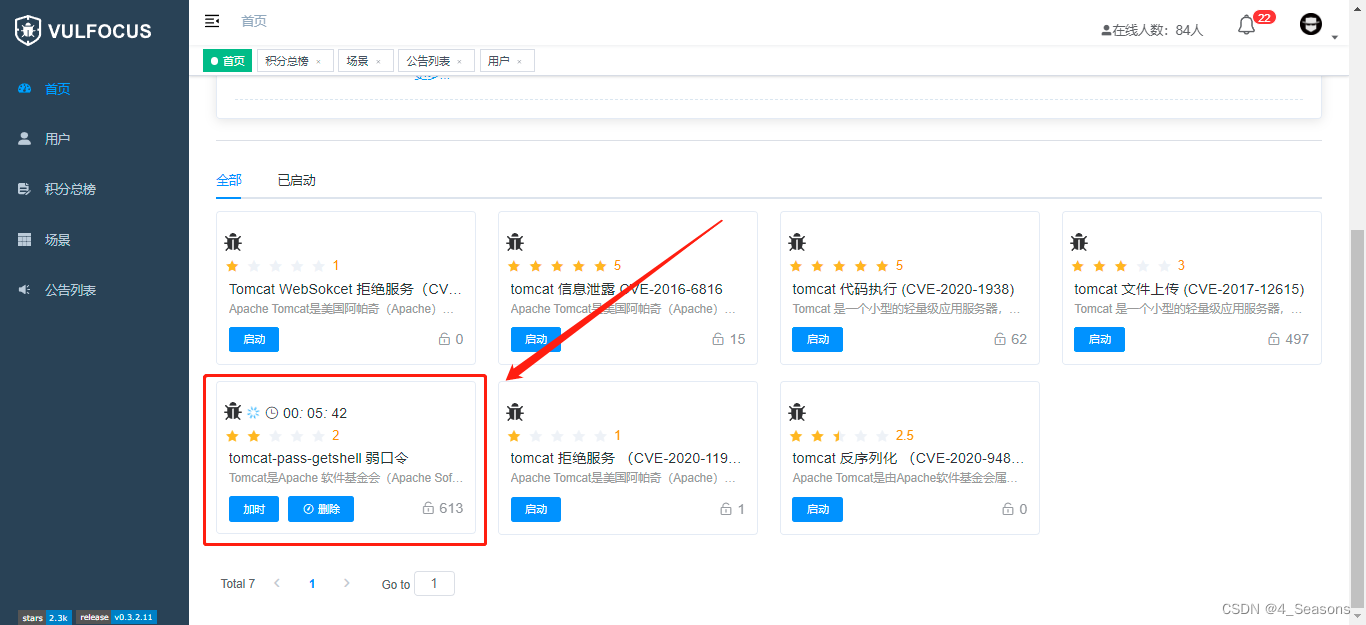Click the lock icon next to 613
This screenshot has height=625, width=1366.
(428, 508)
